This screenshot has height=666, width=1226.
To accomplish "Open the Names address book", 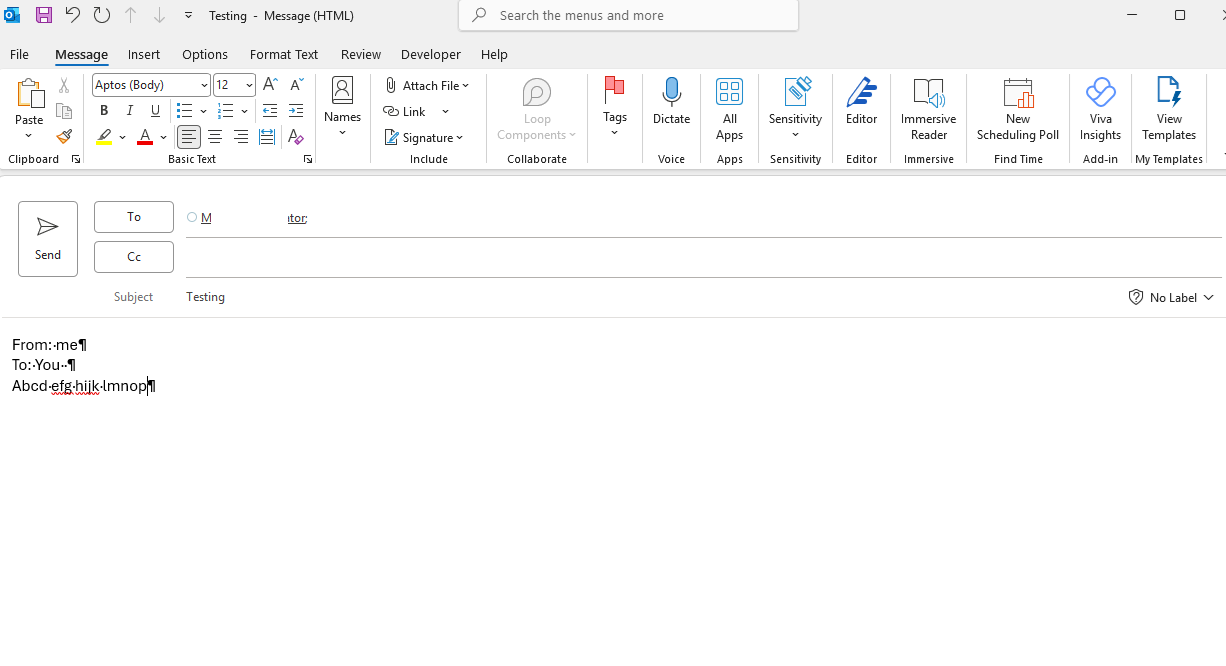I will [x=342, y=106].
